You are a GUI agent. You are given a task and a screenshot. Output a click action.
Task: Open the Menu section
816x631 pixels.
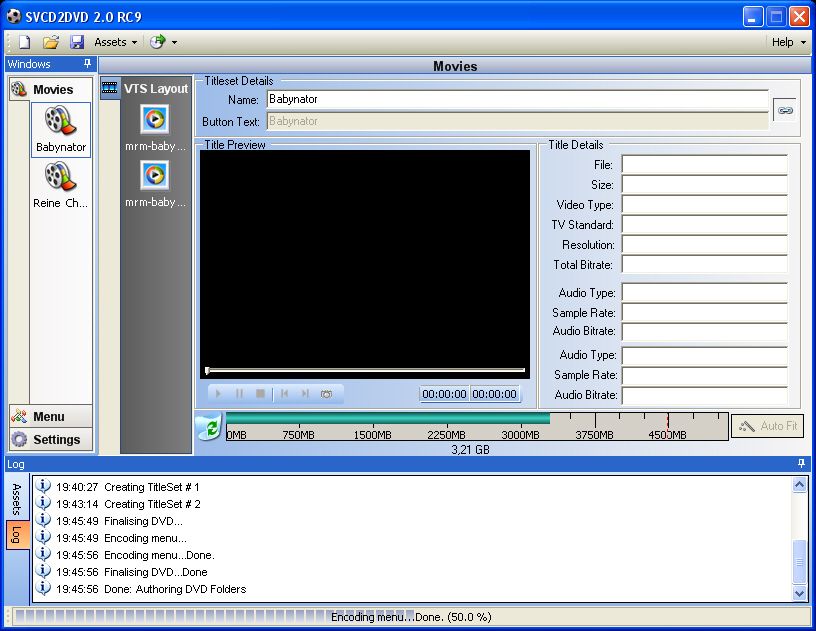[x=50, y=416]
